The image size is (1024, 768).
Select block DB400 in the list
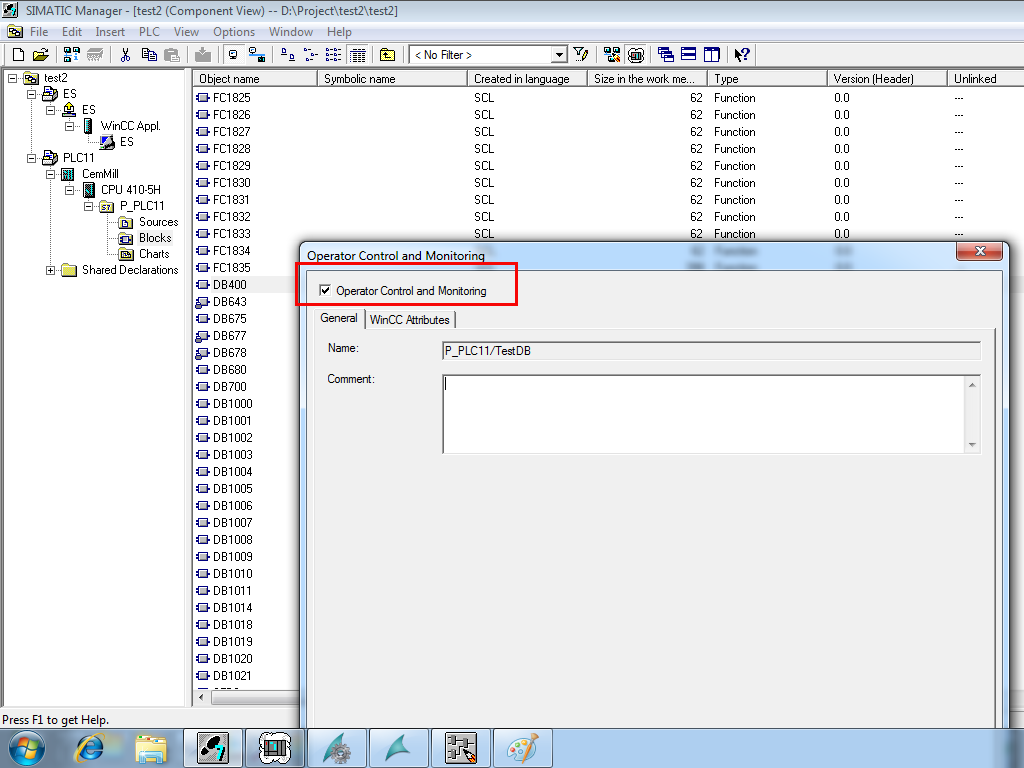click(x=229, y=285)
